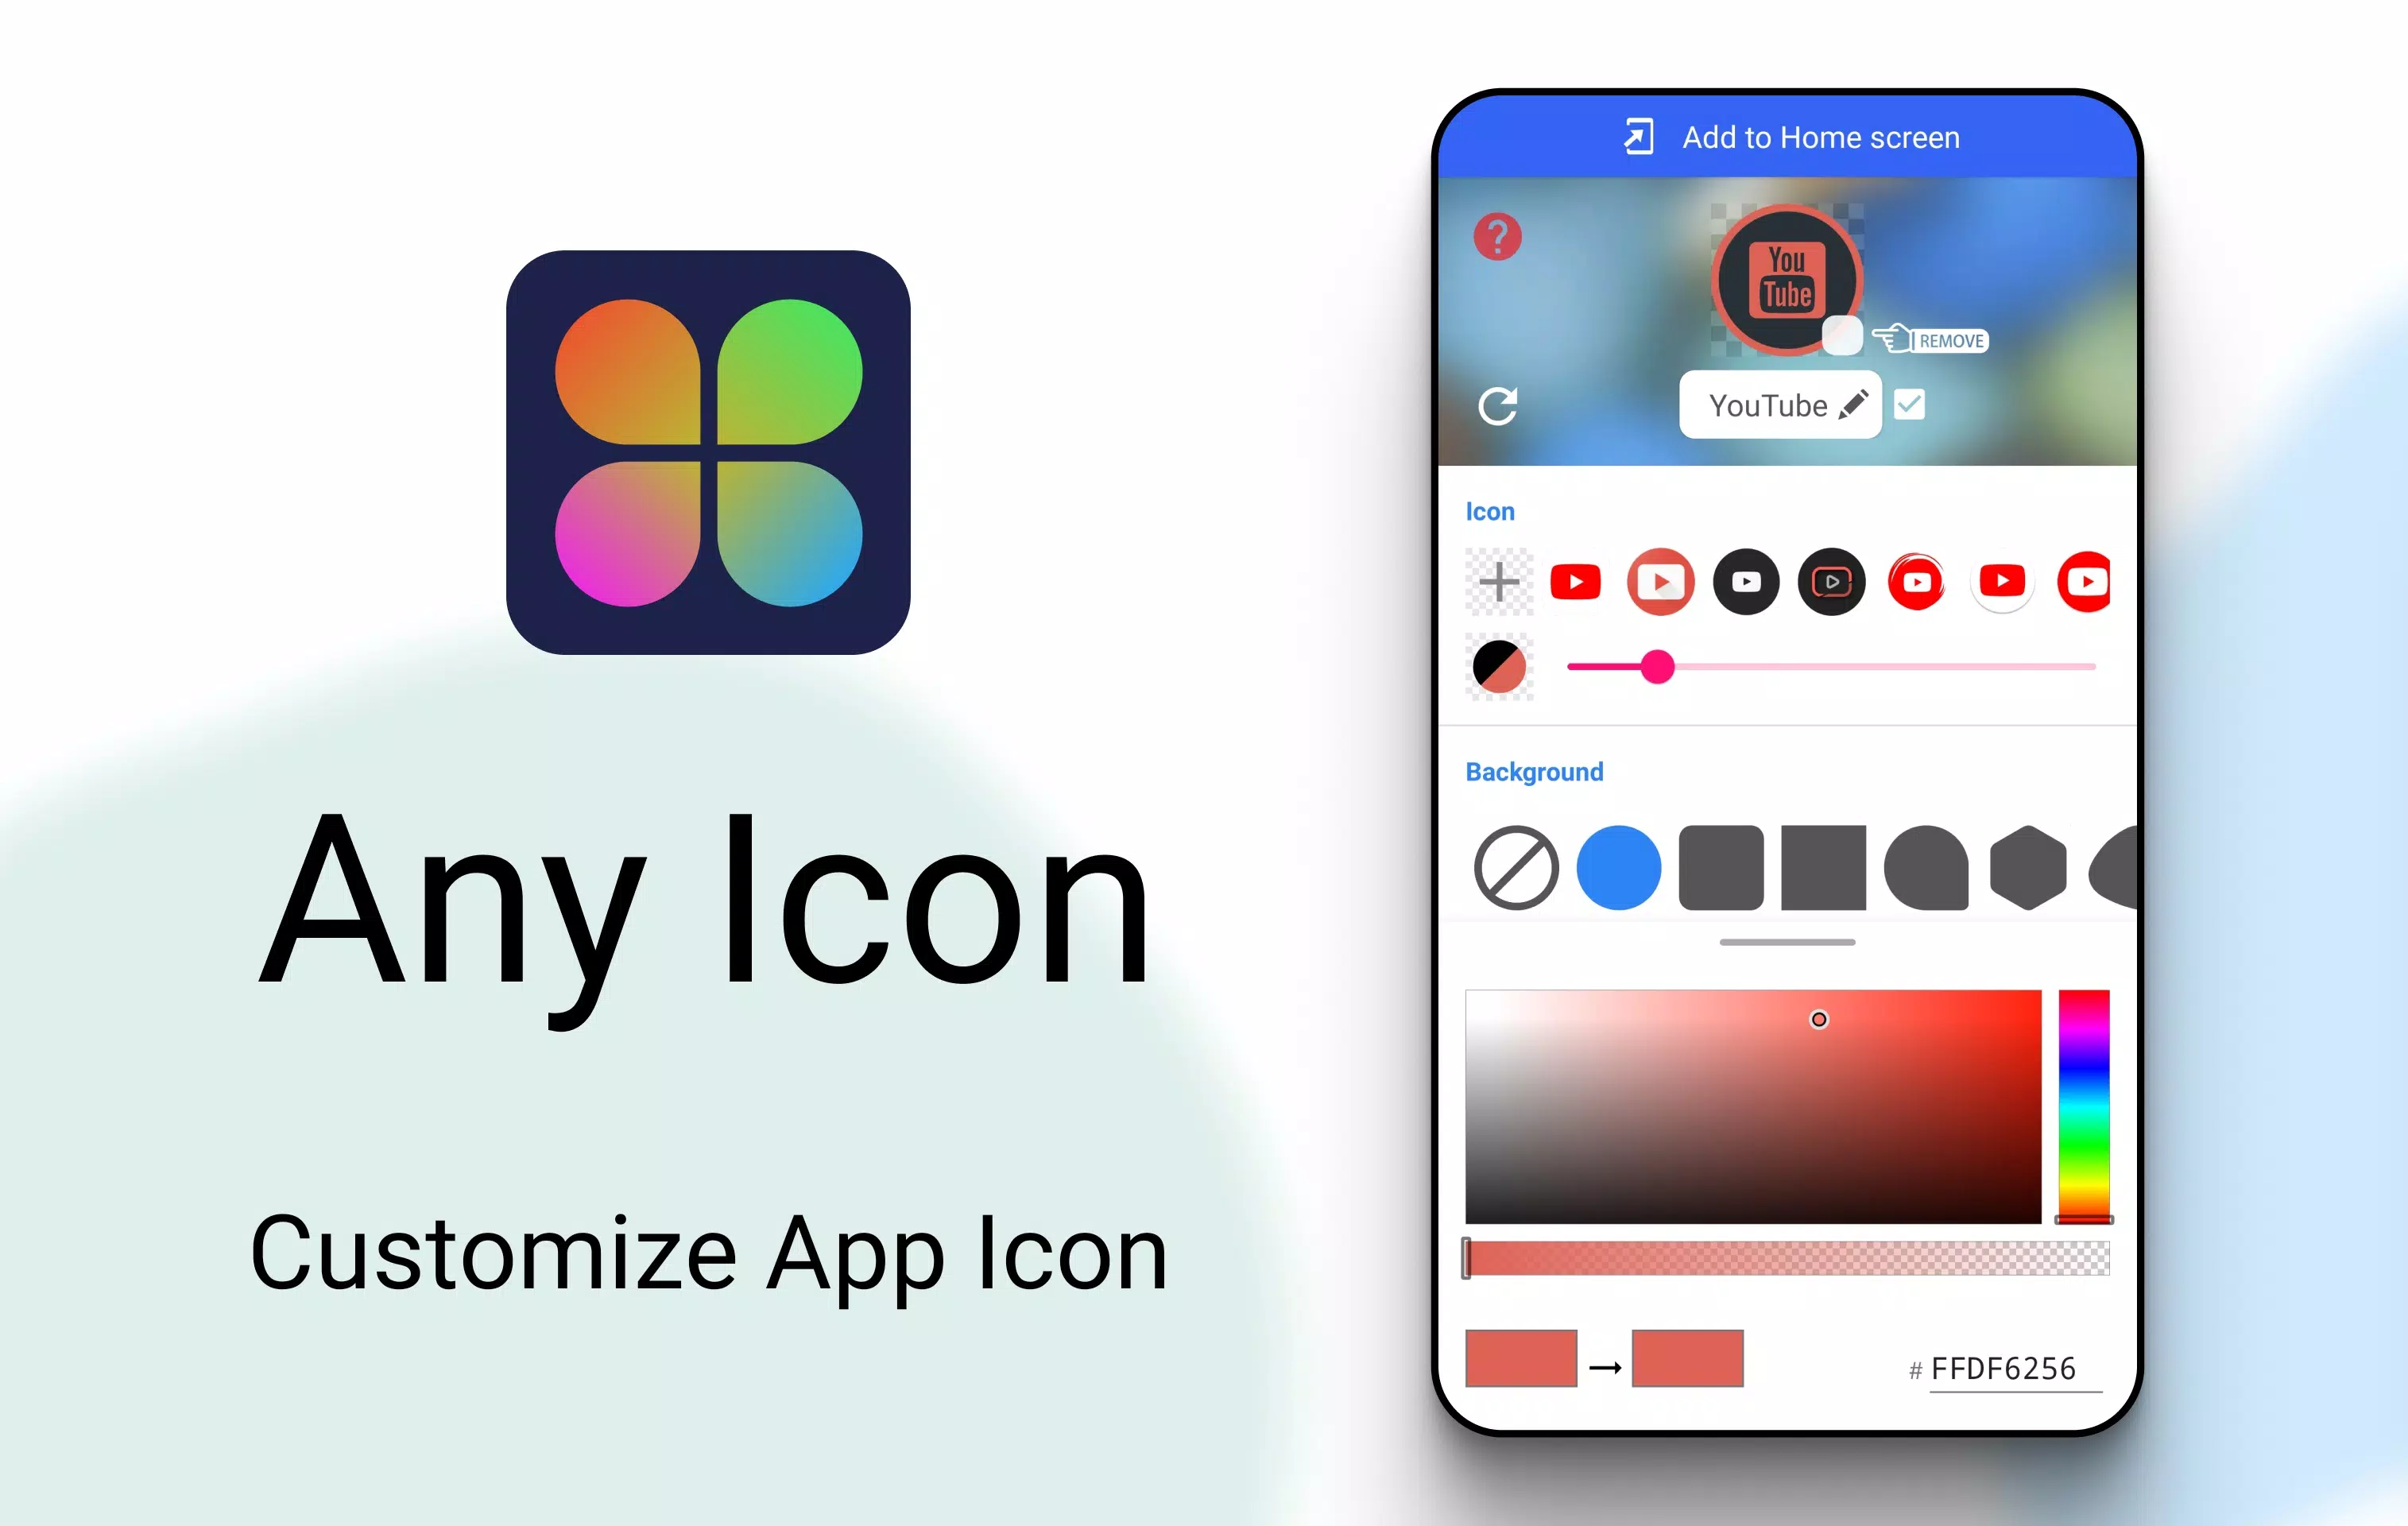Viewport: 2408px width, 1526px height.
Task: Toggle the black-and-white icon tint mode
Action: click(x=1499, y=668)
